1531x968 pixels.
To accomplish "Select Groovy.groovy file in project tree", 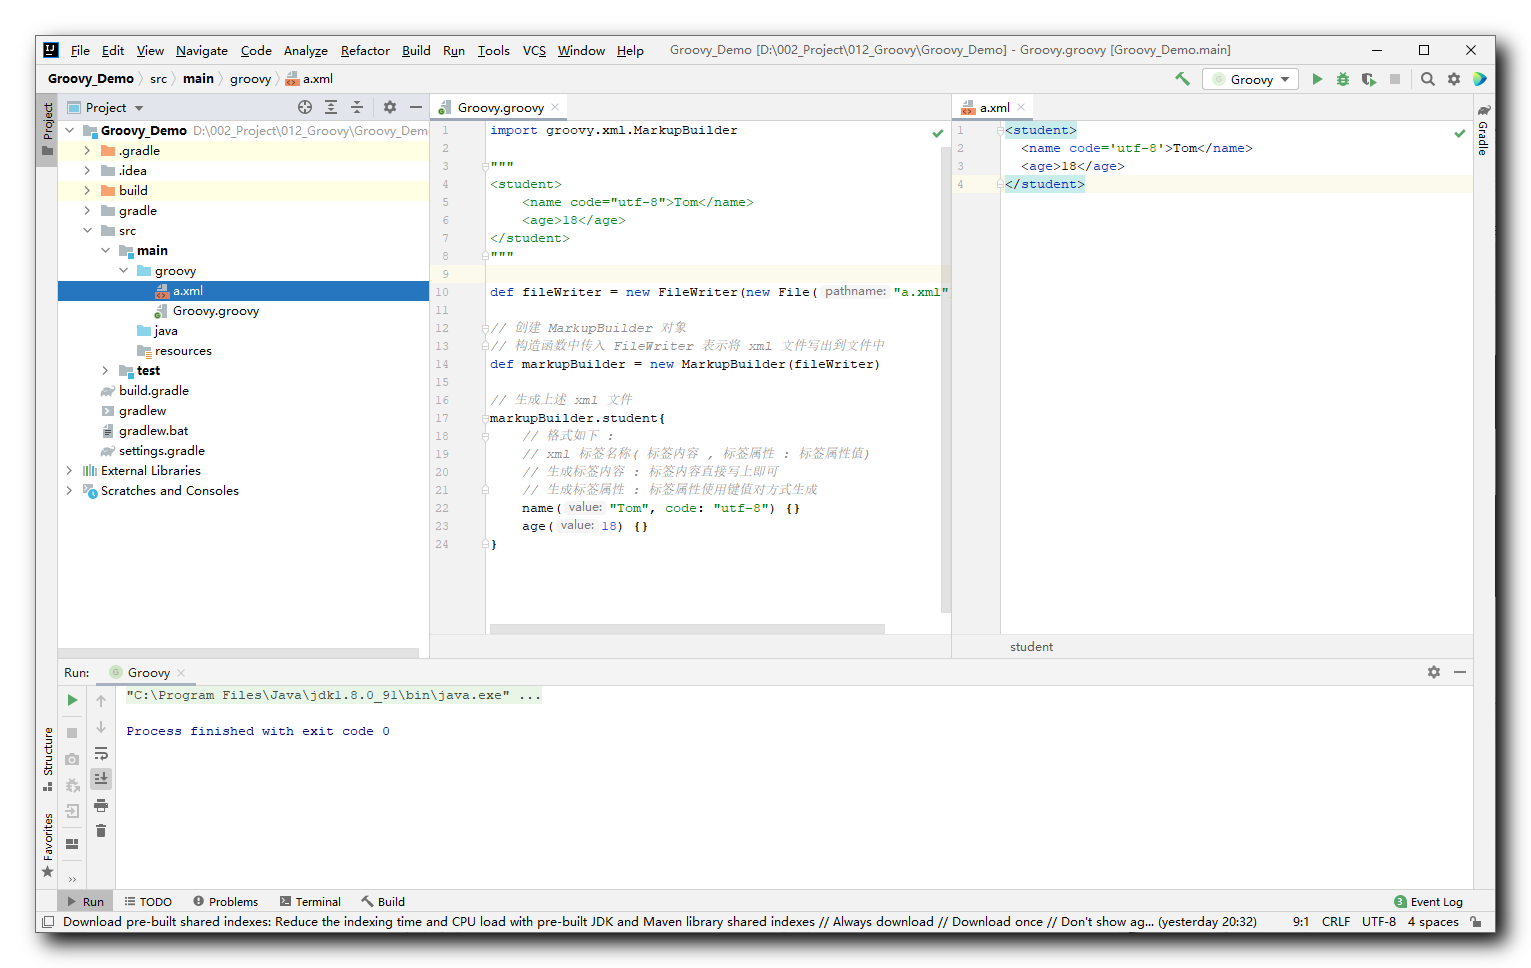I will [x=215, y=311].
